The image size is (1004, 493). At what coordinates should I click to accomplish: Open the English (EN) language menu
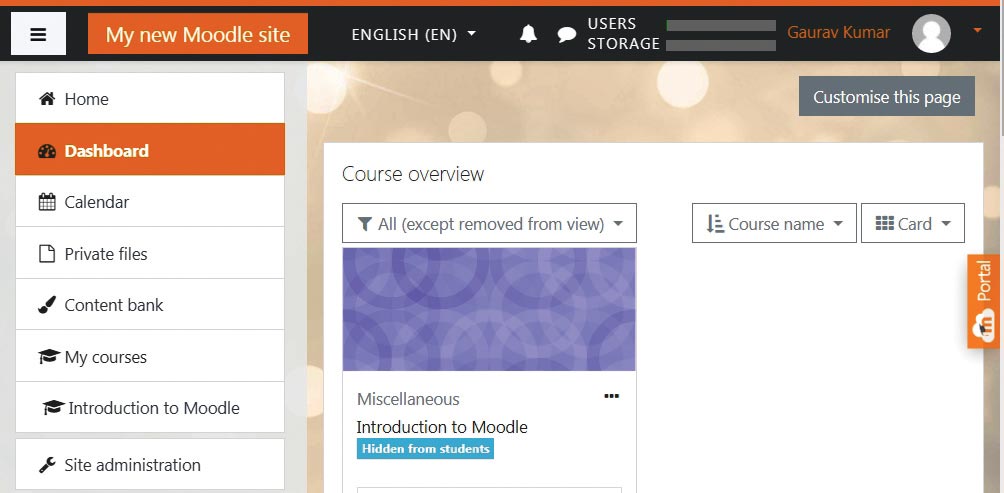[x=414, y=35]
